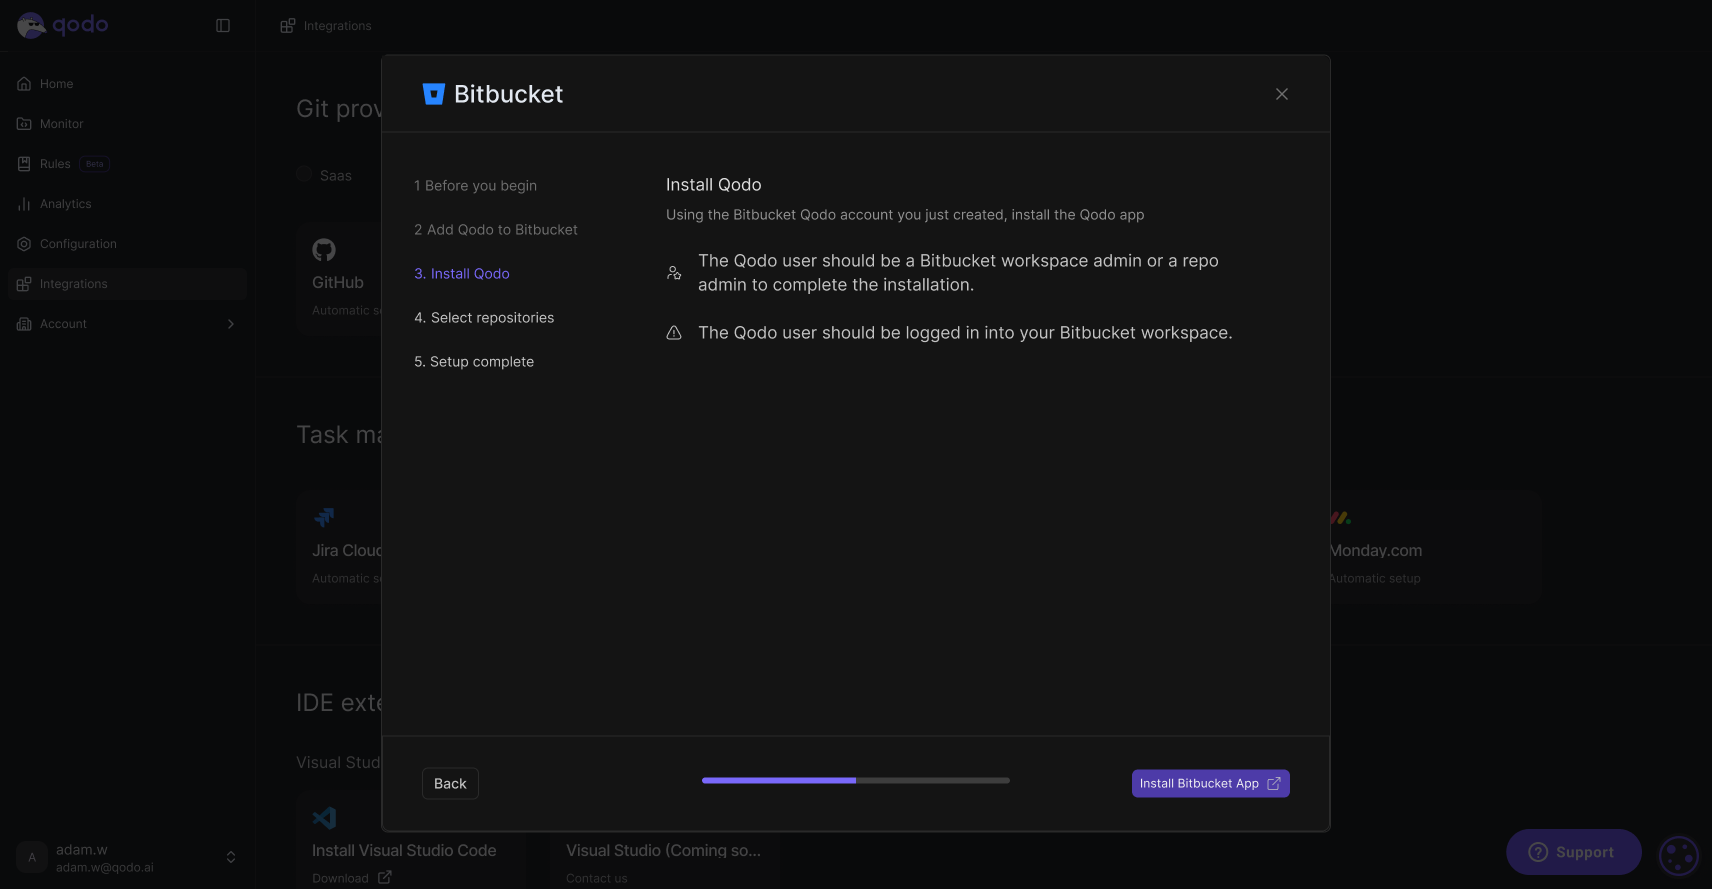Click the Download external link icon
1712x889 pixels.
point(384,878)
